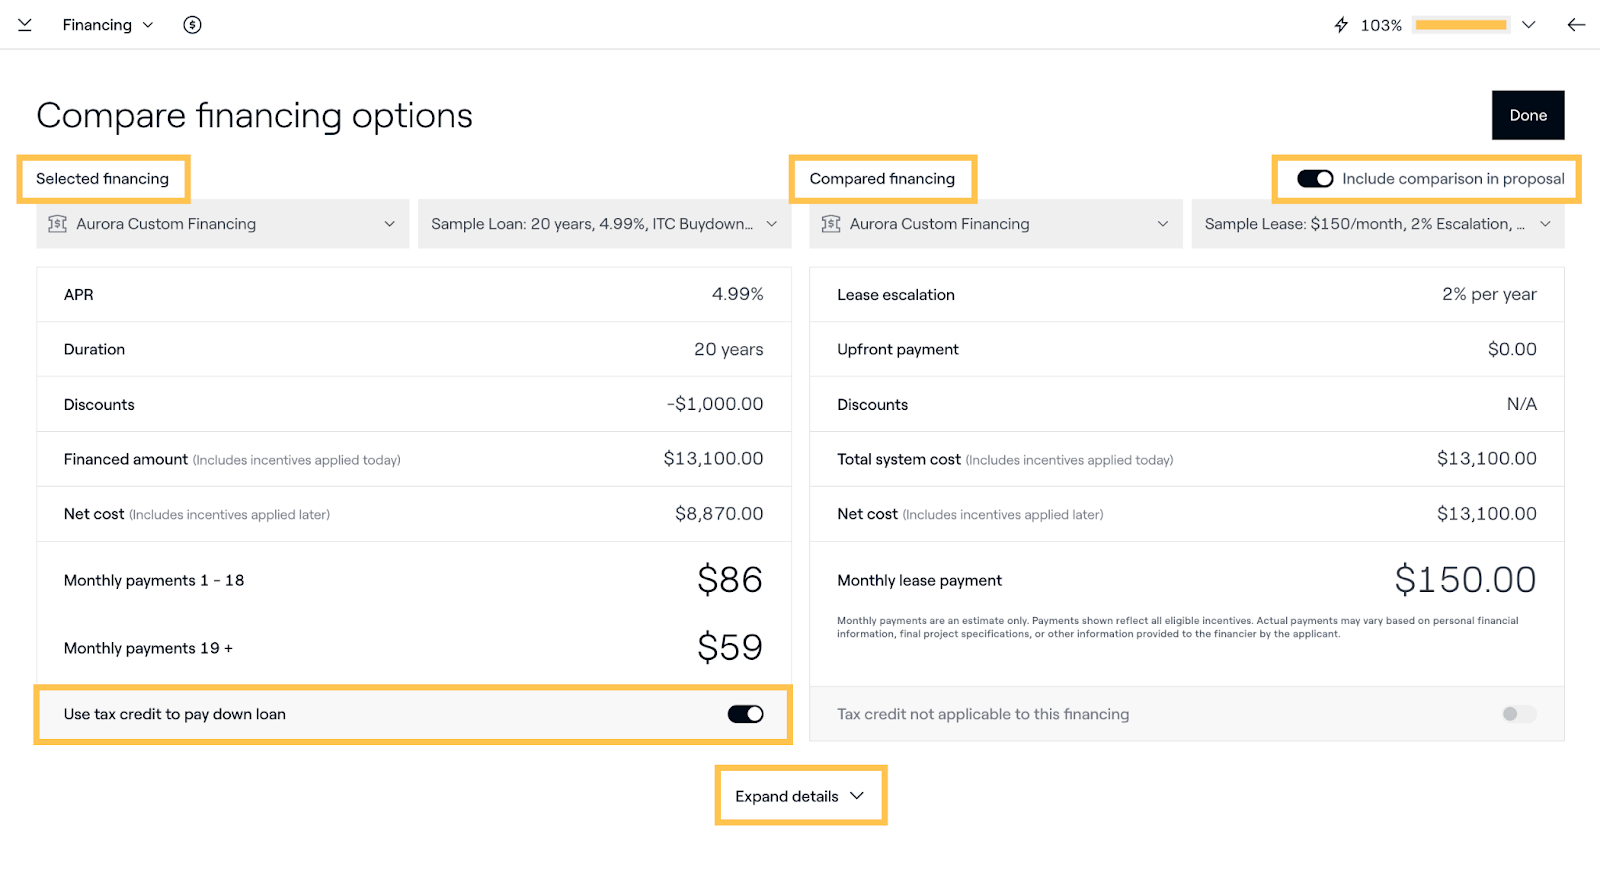The image size is (1600, 874).
Task: Click the 103% energy offset value
Action: point(1381,25)
